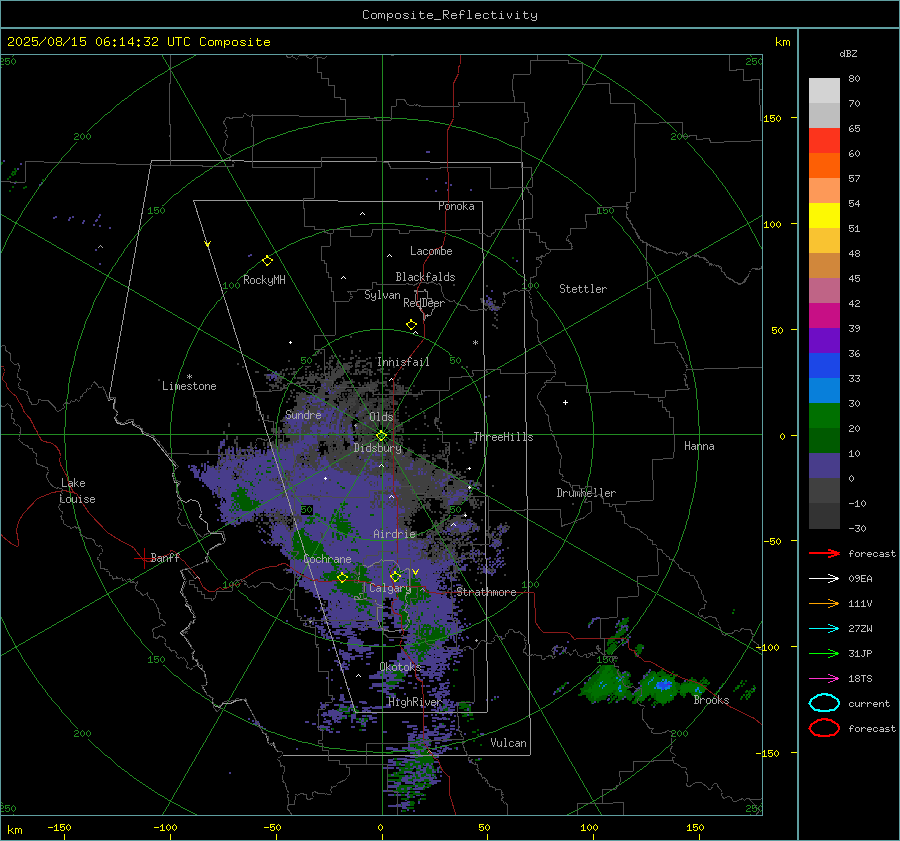This screenshot has height=841, width=900.
Task: Click the yellow diamond marker near RockyMH
Action: pos(267,261)
